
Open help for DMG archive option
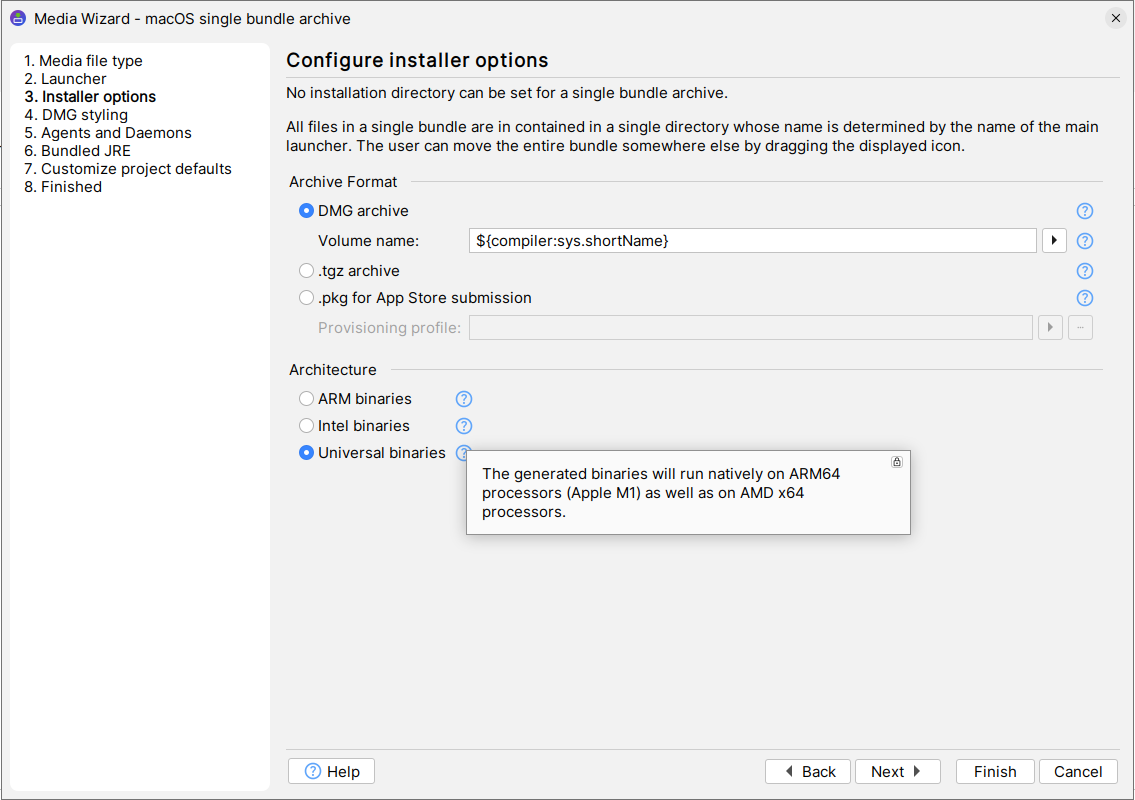tap(1084, 211)
